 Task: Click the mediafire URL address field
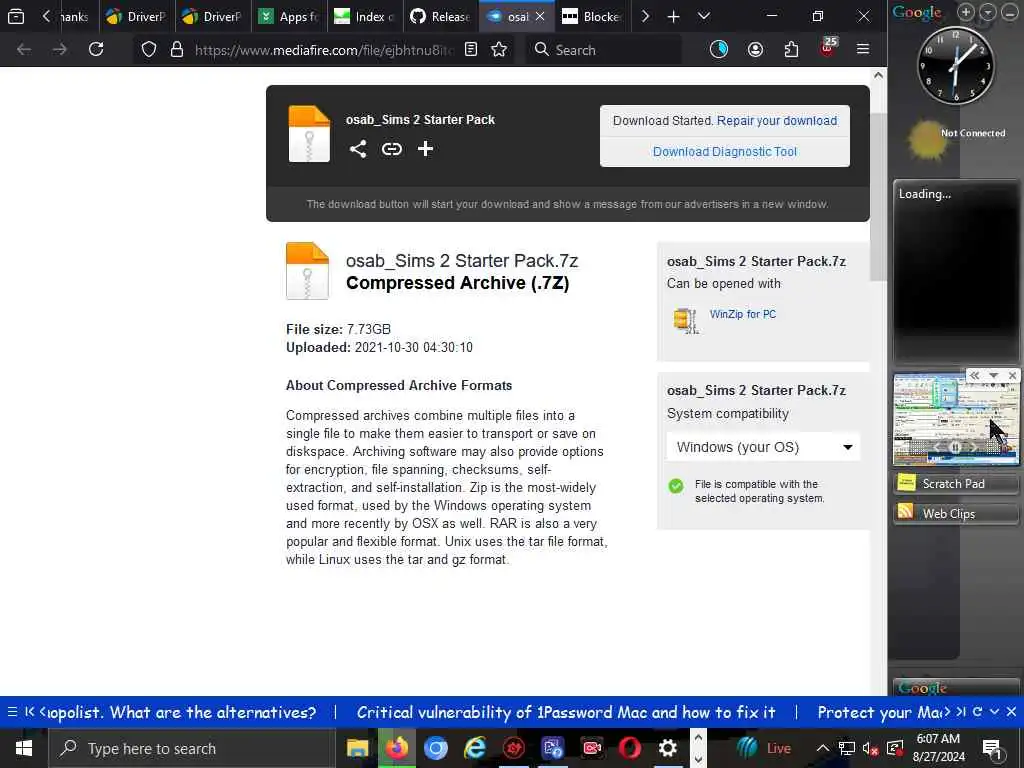pos(324,50)
